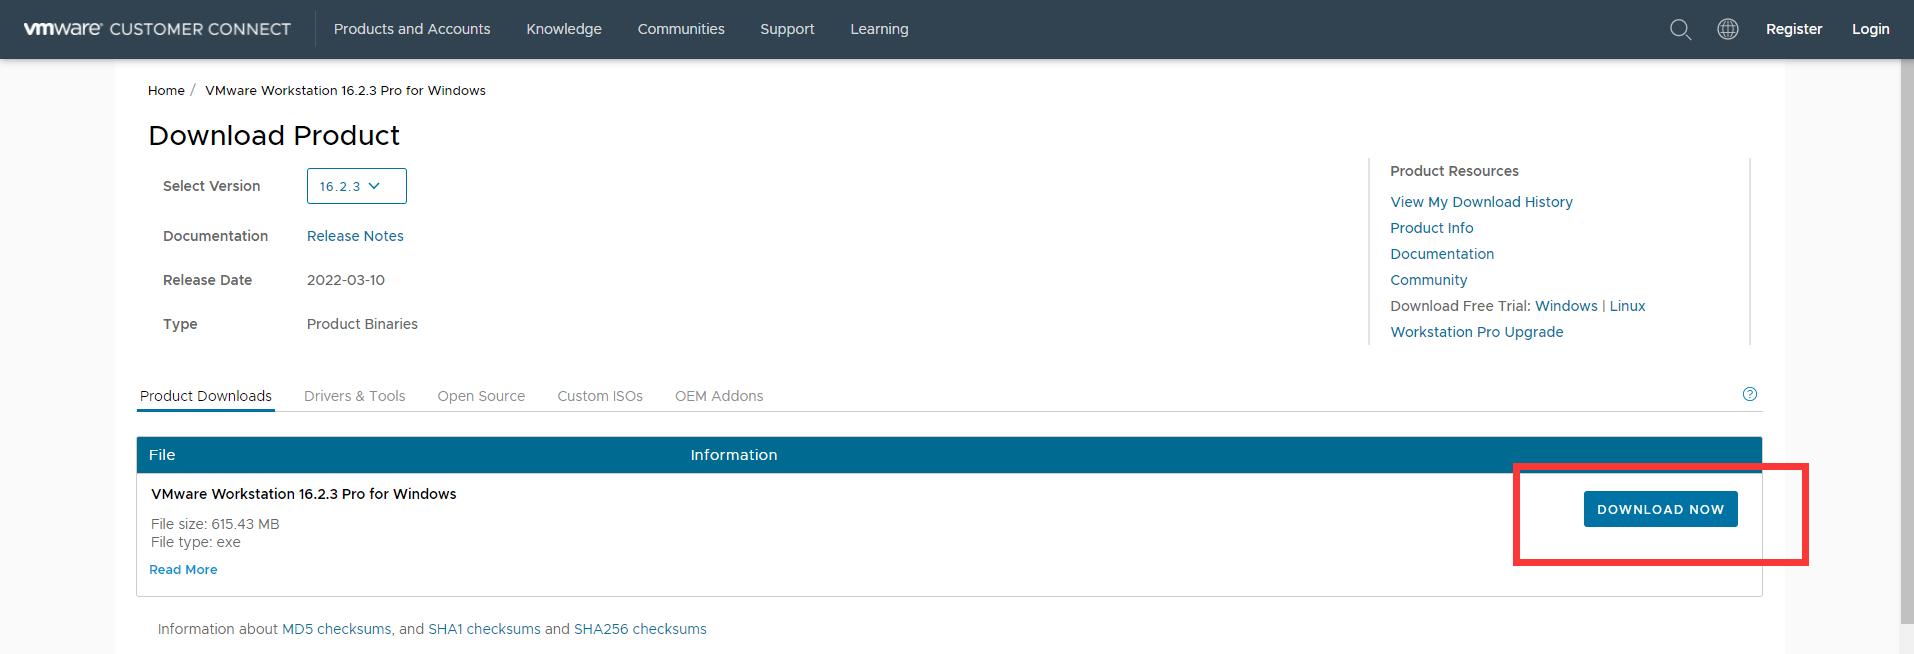The height and width of the screenshot is (654, 1914).
Task: Open the Knowledge menu
Action: click(x=564, y=29)
